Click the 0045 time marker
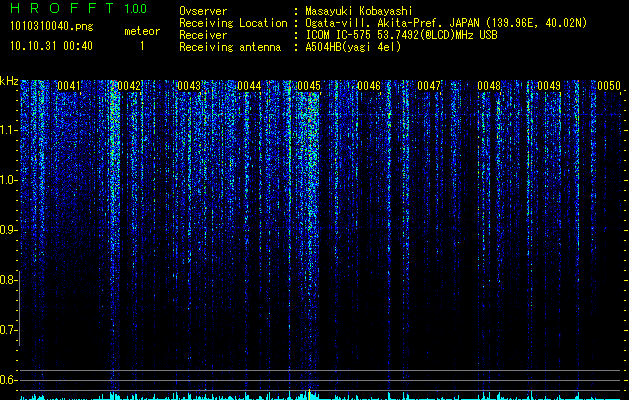Image resolution: width=629 pixels, height=400 pixels. 309,86
